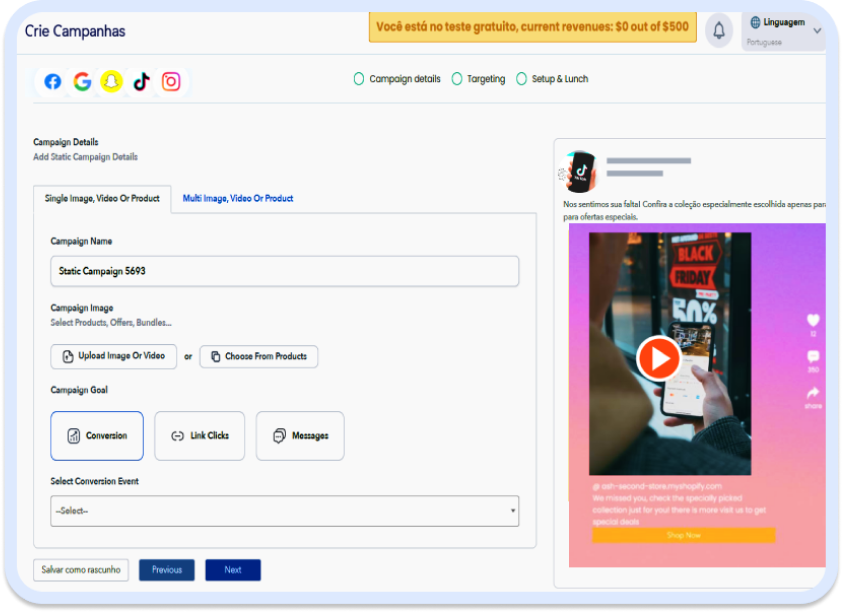Click the share arrow icon in preview
Screen dimensions: 842x612
(812, 393)
